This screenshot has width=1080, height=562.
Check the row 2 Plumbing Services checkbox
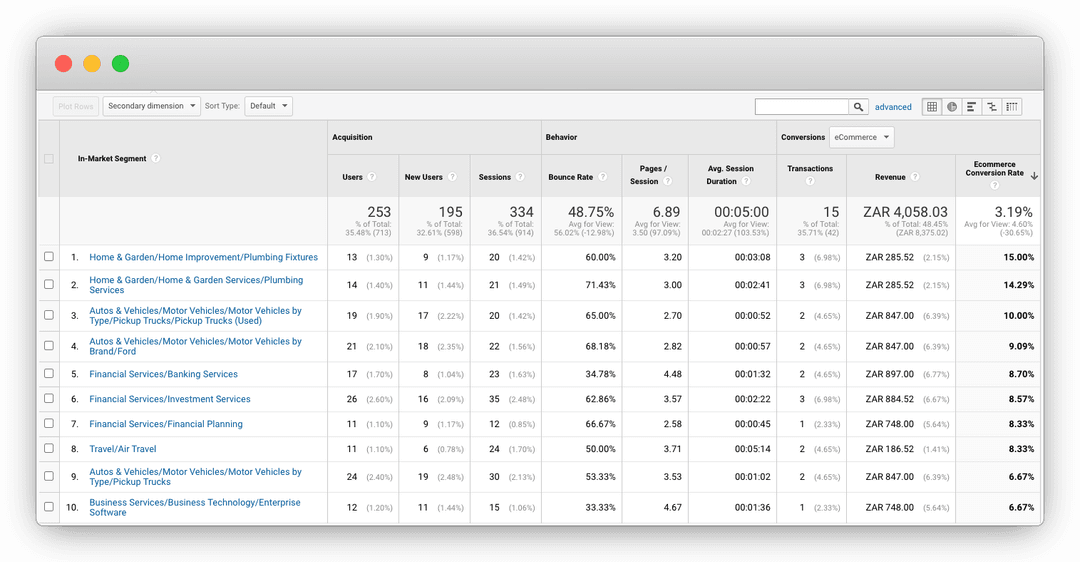(x=49, y=284)
